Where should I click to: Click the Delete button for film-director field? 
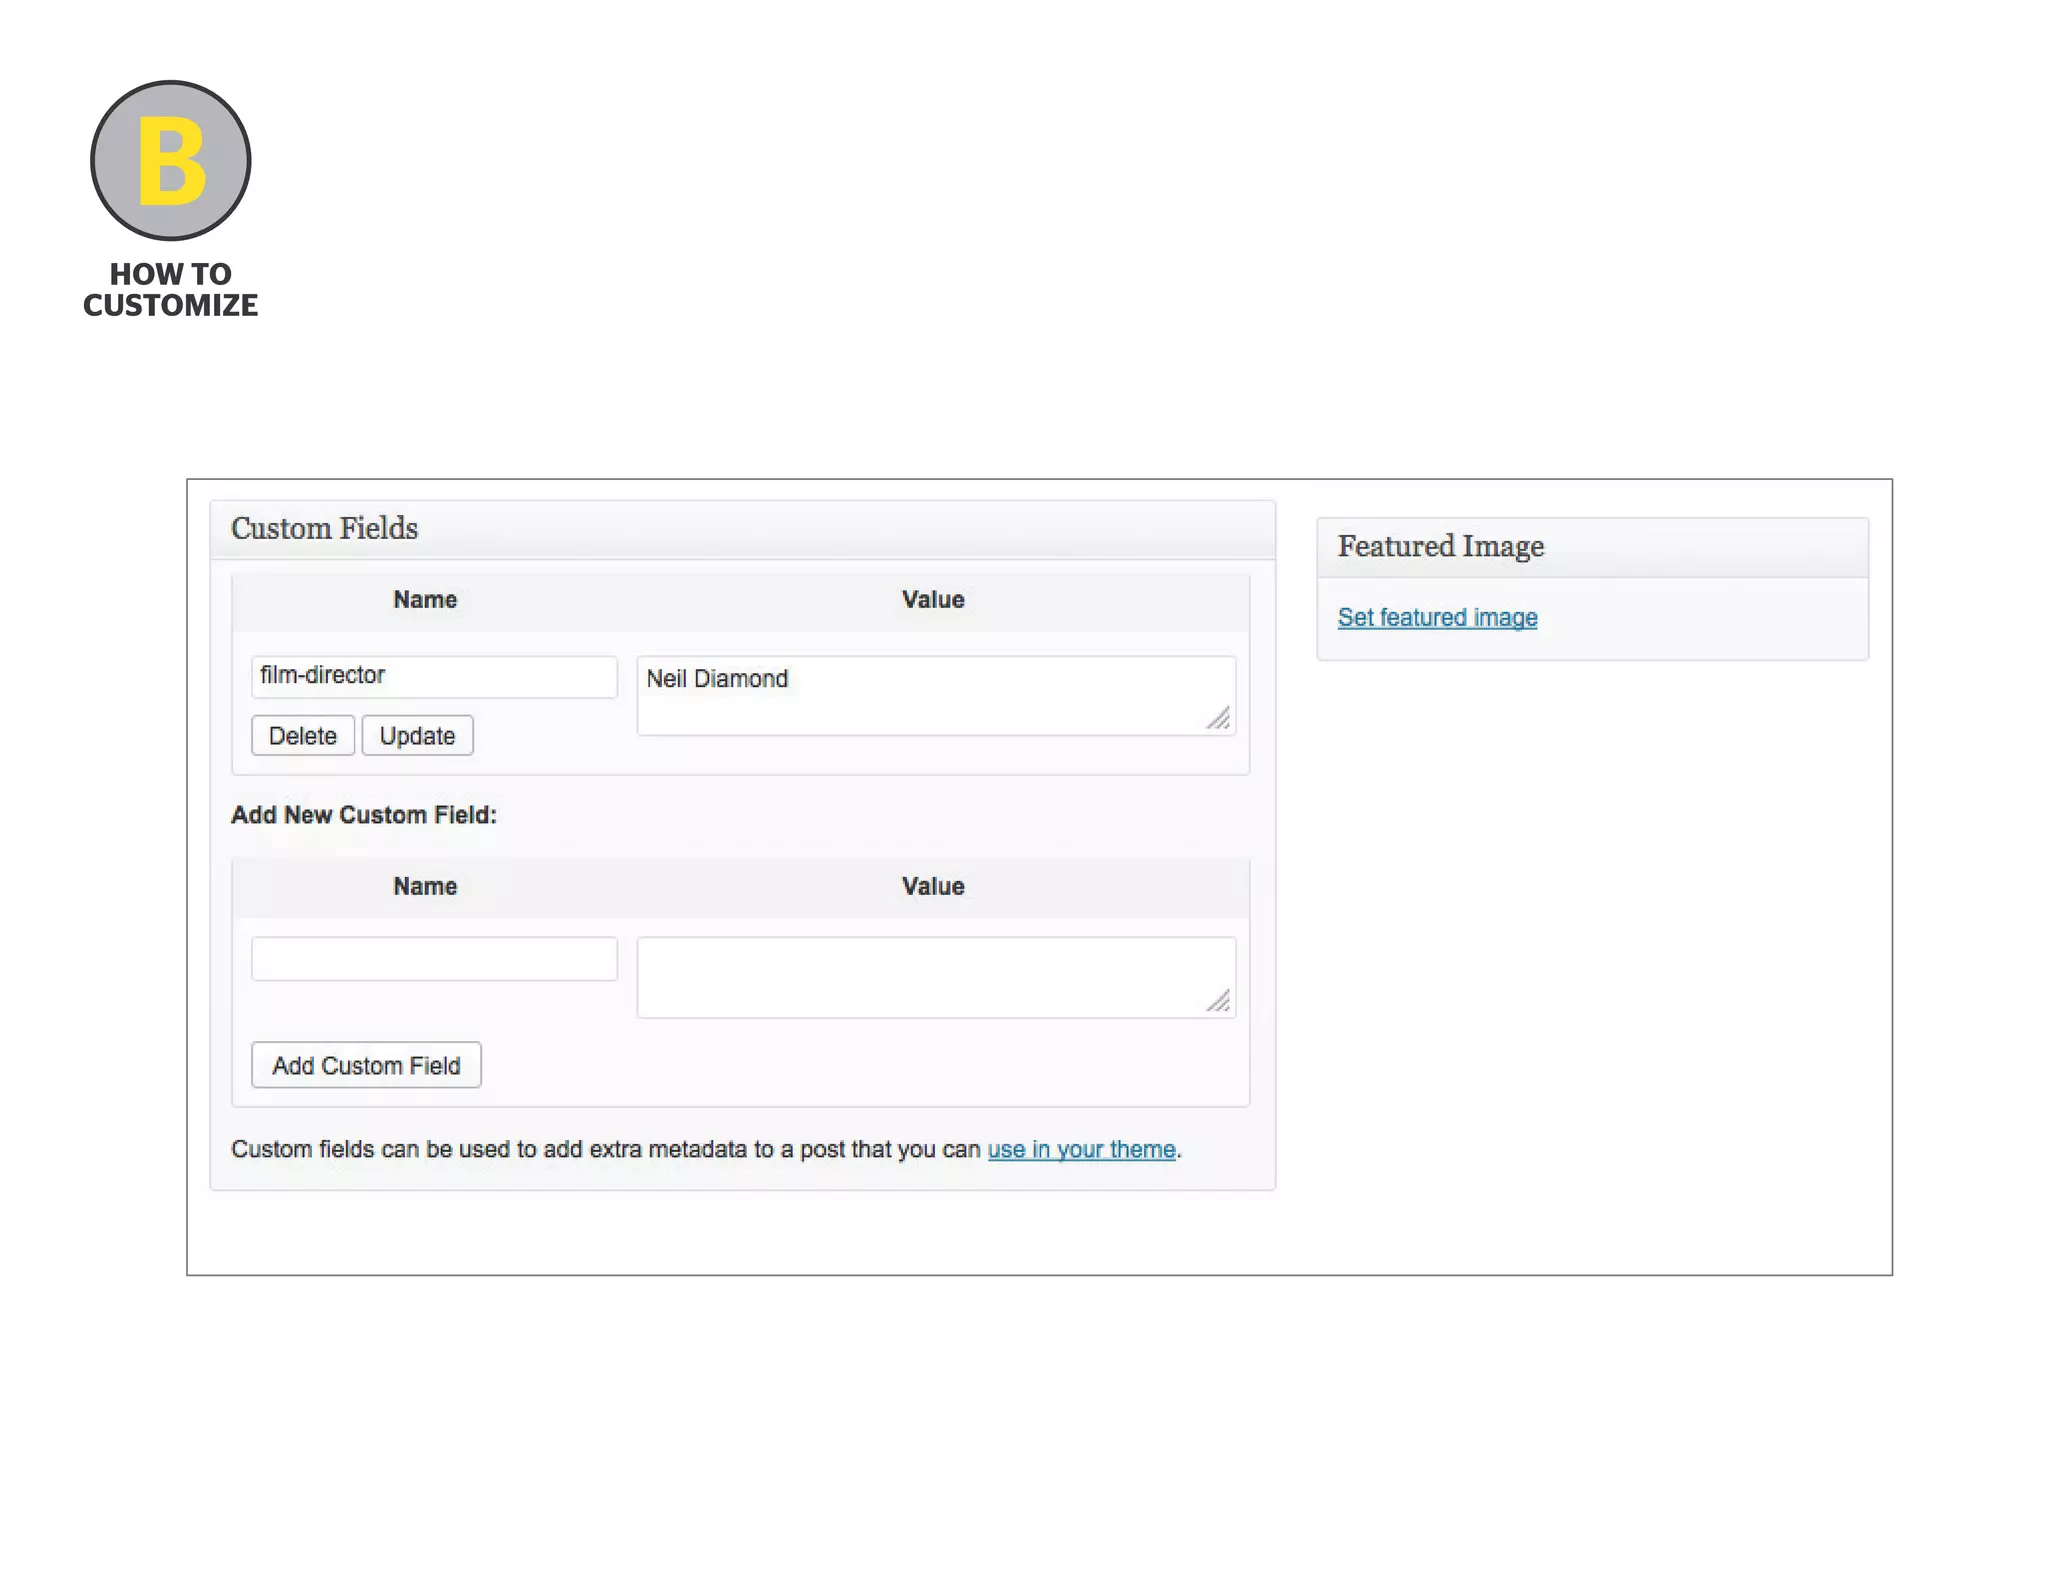pos(303,736)
